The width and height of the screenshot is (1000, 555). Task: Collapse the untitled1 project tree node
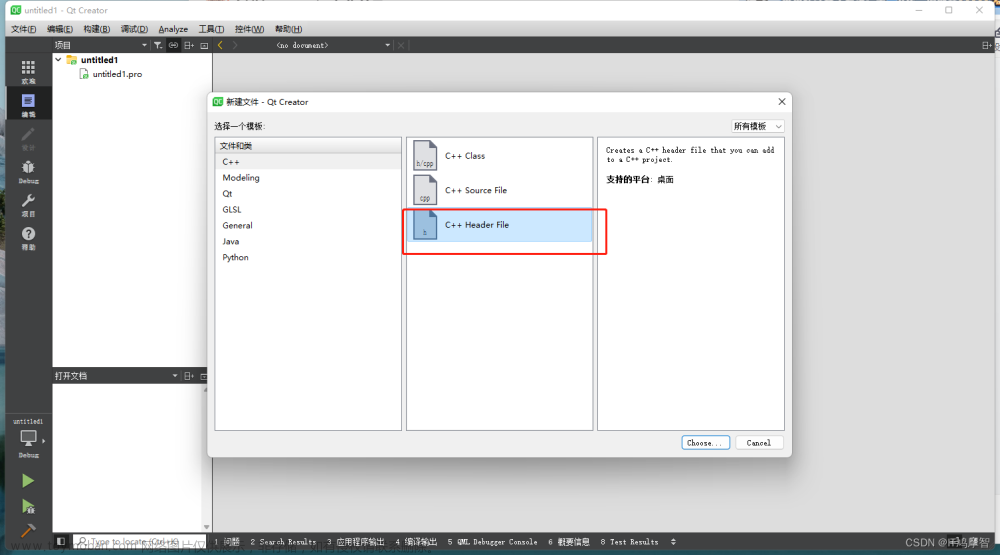58,59
